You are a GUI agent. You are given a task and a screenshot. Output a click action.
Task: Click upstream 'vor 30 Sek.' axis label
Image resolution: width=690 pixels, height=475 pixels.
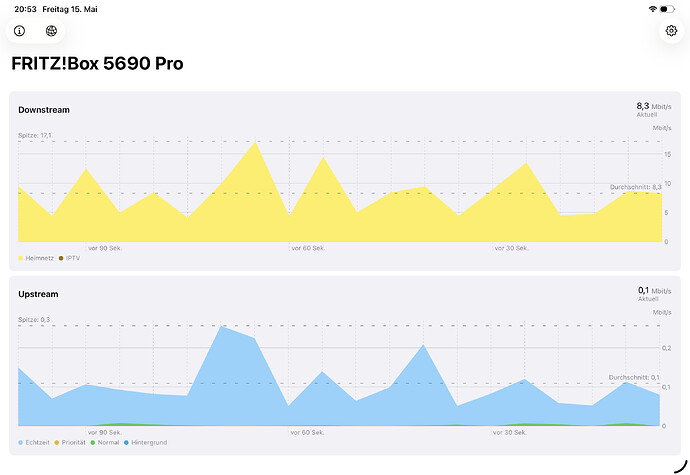(x=510, y=433)
